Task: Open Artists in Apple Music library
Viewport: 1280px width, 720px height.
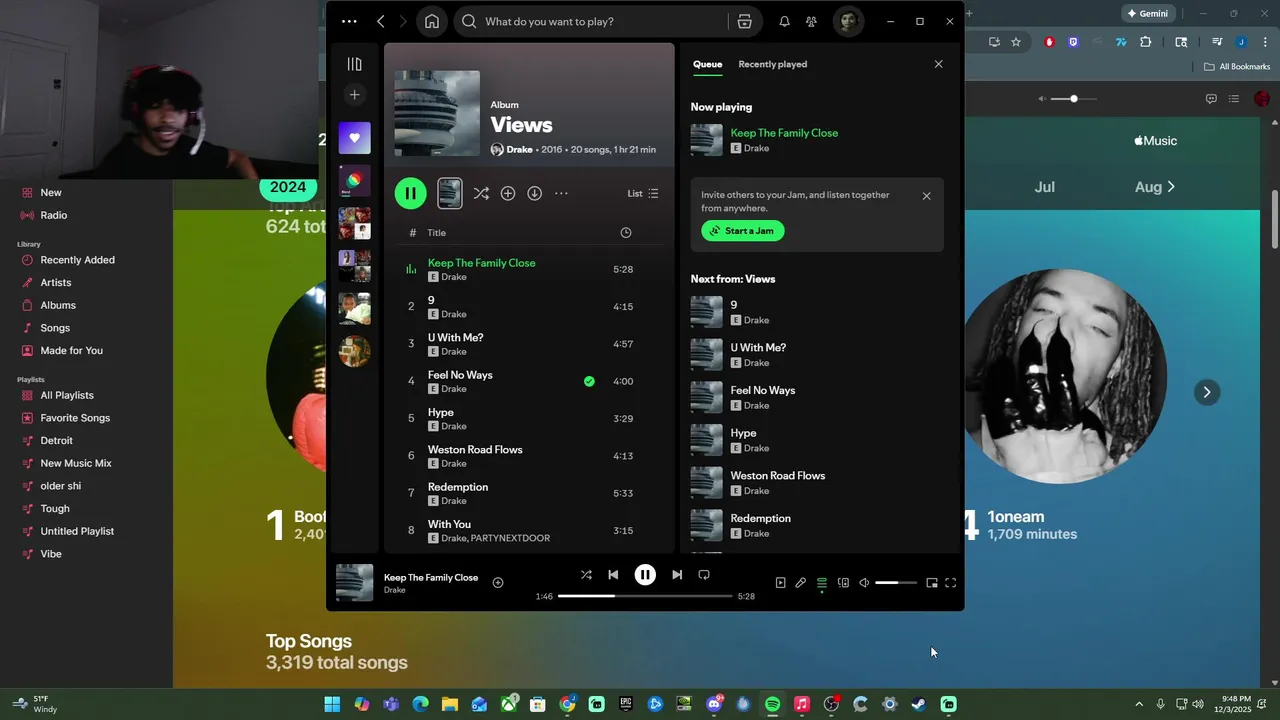Action: [x=56, y=283]
